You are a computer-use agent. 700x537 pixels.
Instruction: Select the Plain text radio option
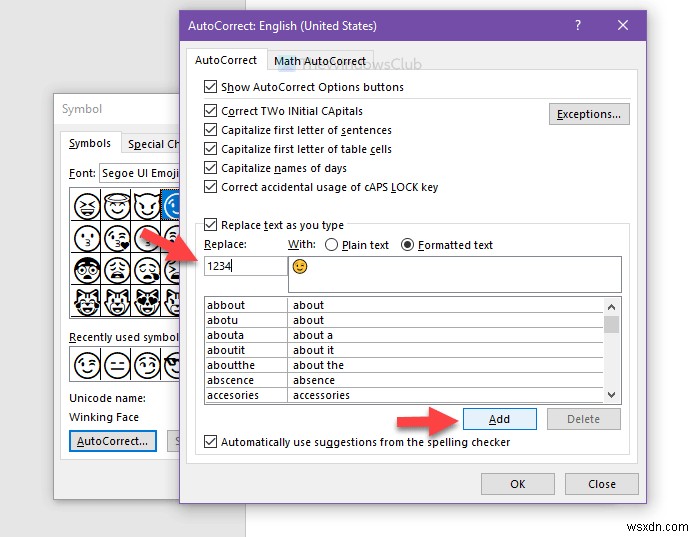click(x=331, y=245)
